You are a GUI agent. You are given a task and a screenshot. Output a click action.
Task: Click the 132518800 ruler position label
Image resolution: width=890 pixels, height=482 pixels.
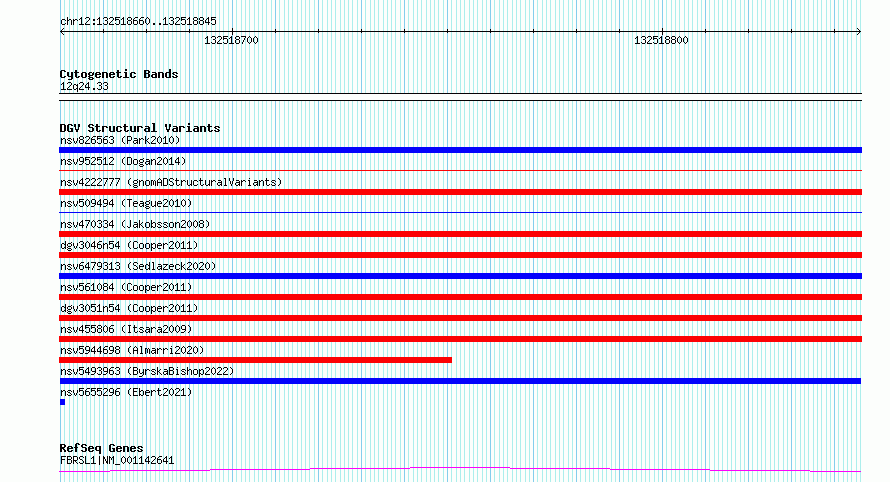tap(661, 40)
